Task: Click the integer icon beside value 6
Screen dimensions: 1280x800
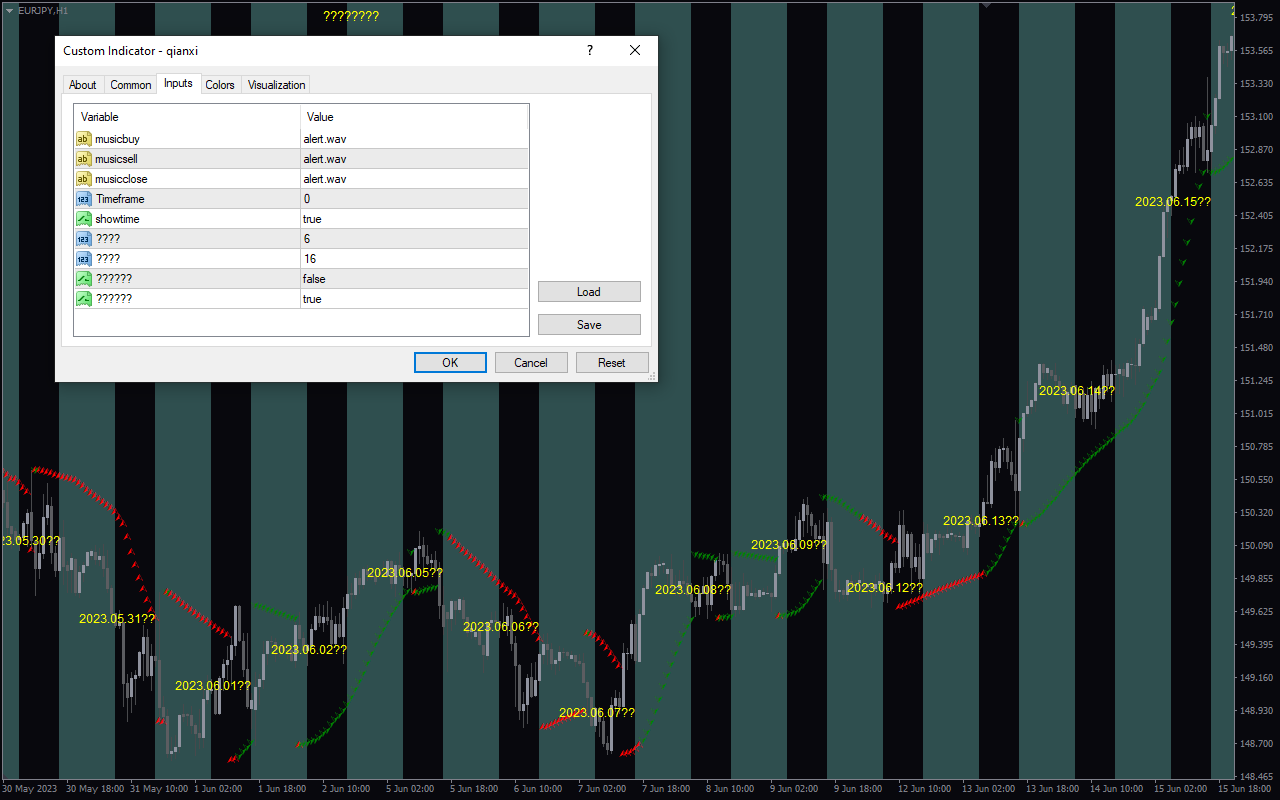Action: pos(84,239)
